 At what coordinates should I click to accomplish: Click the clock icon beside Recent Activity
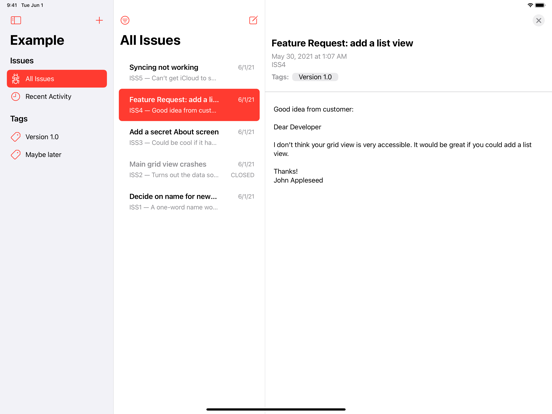tap(15, 96)
